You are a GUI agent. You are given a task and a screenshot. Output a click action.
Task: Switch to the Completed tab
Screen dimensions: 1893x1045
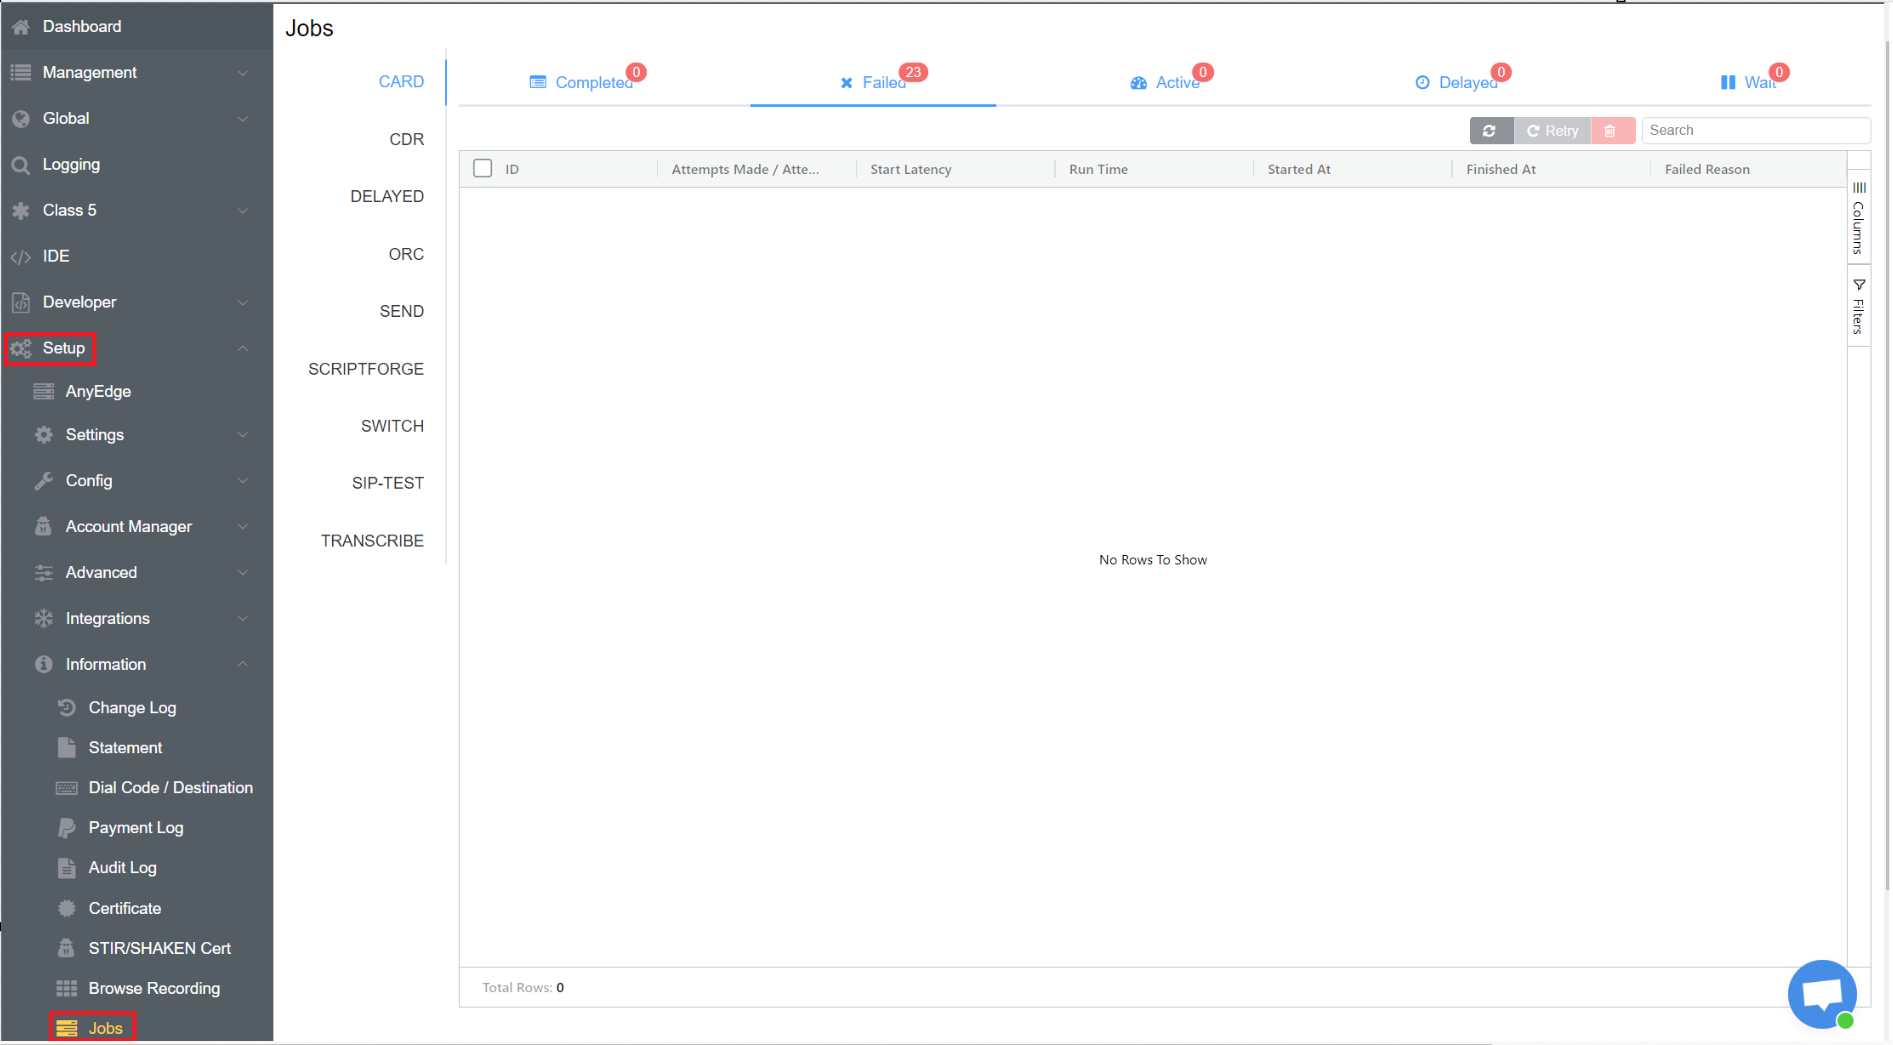[x=582, y=82]
